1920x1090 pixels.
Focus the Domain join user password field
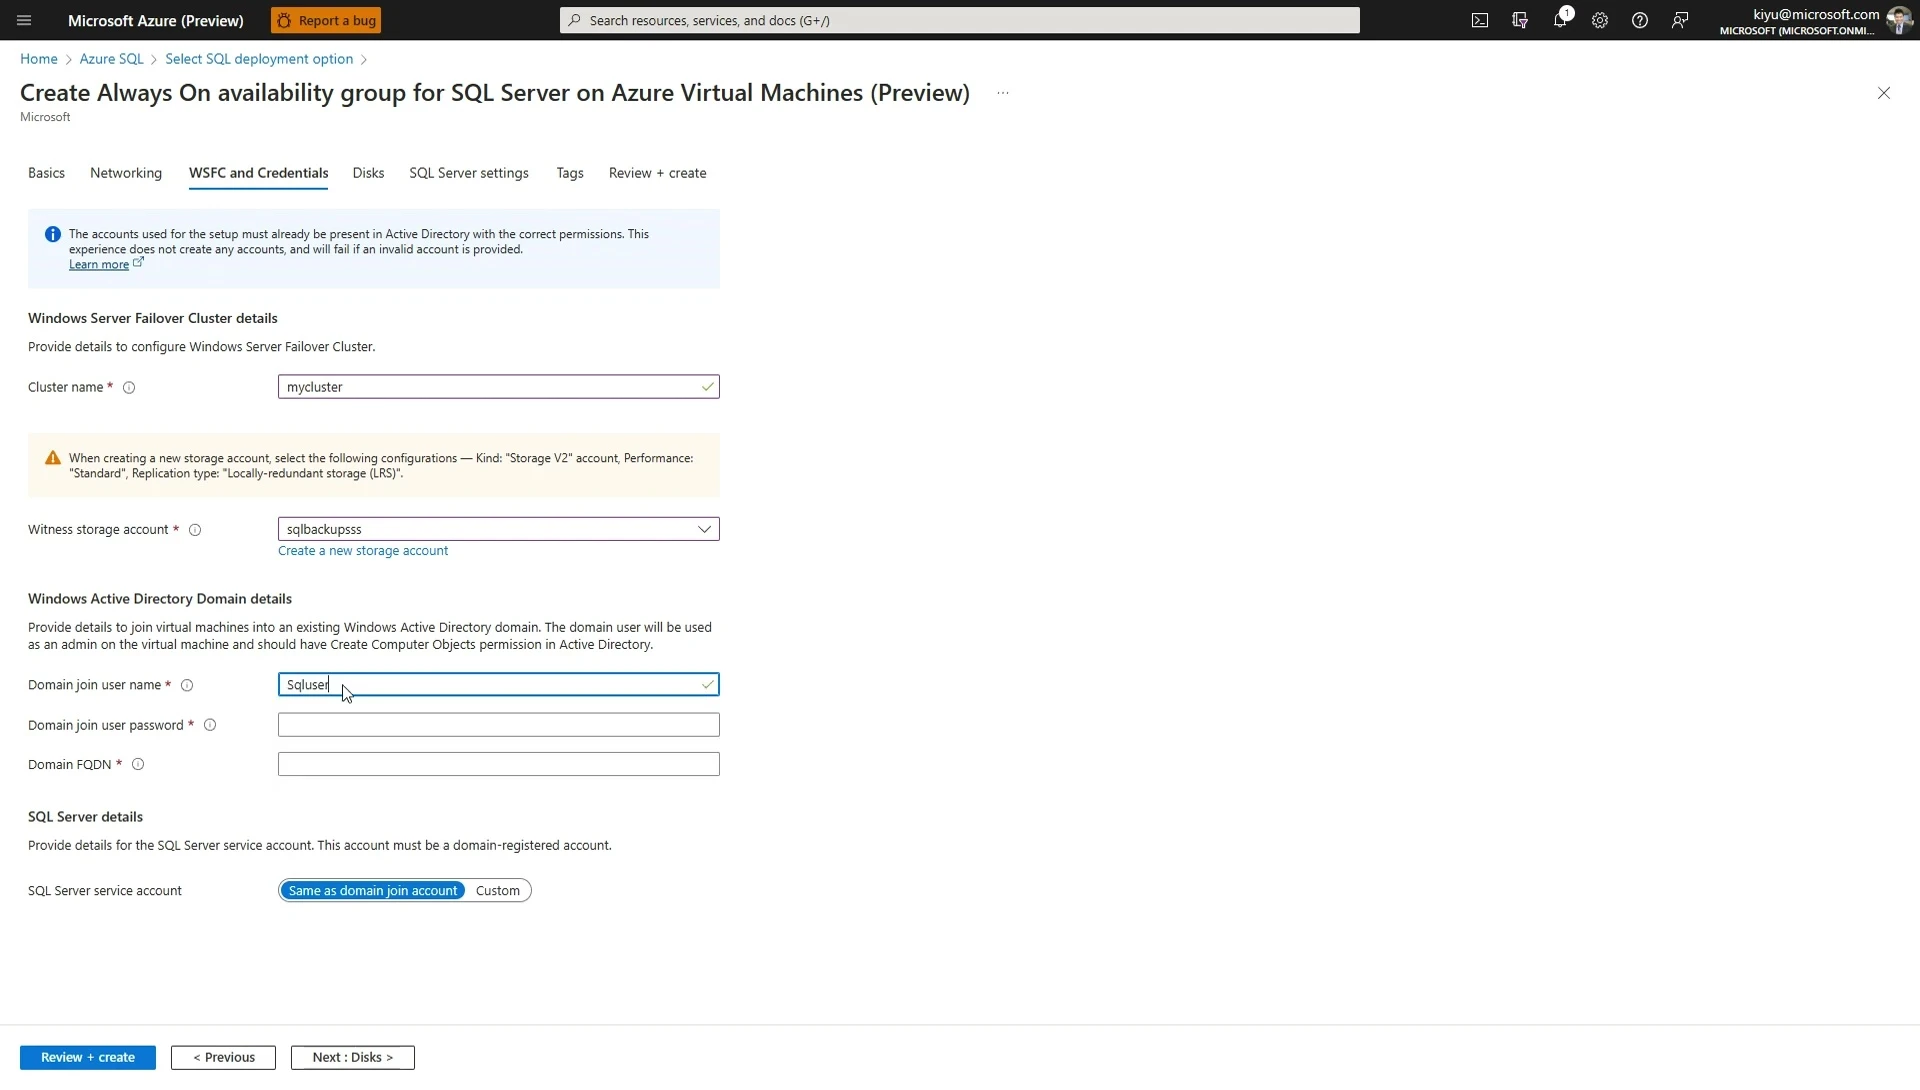tap(498, 725)
